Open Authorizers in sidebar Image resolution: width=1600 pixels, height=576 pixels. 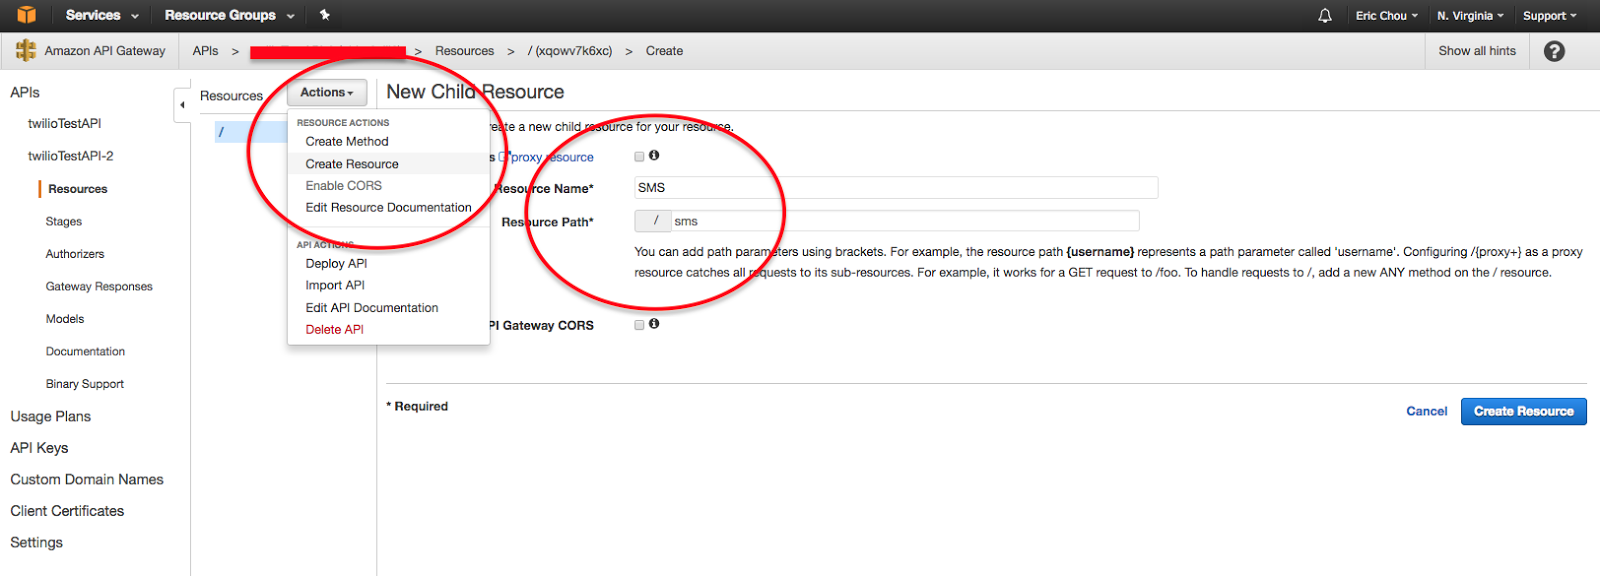click(74, 254)
